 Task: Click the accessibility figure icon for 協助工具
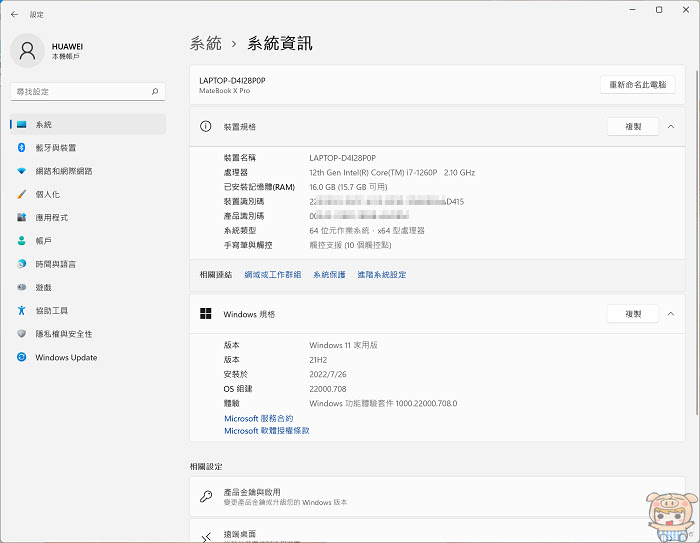(x=21, y=310)
